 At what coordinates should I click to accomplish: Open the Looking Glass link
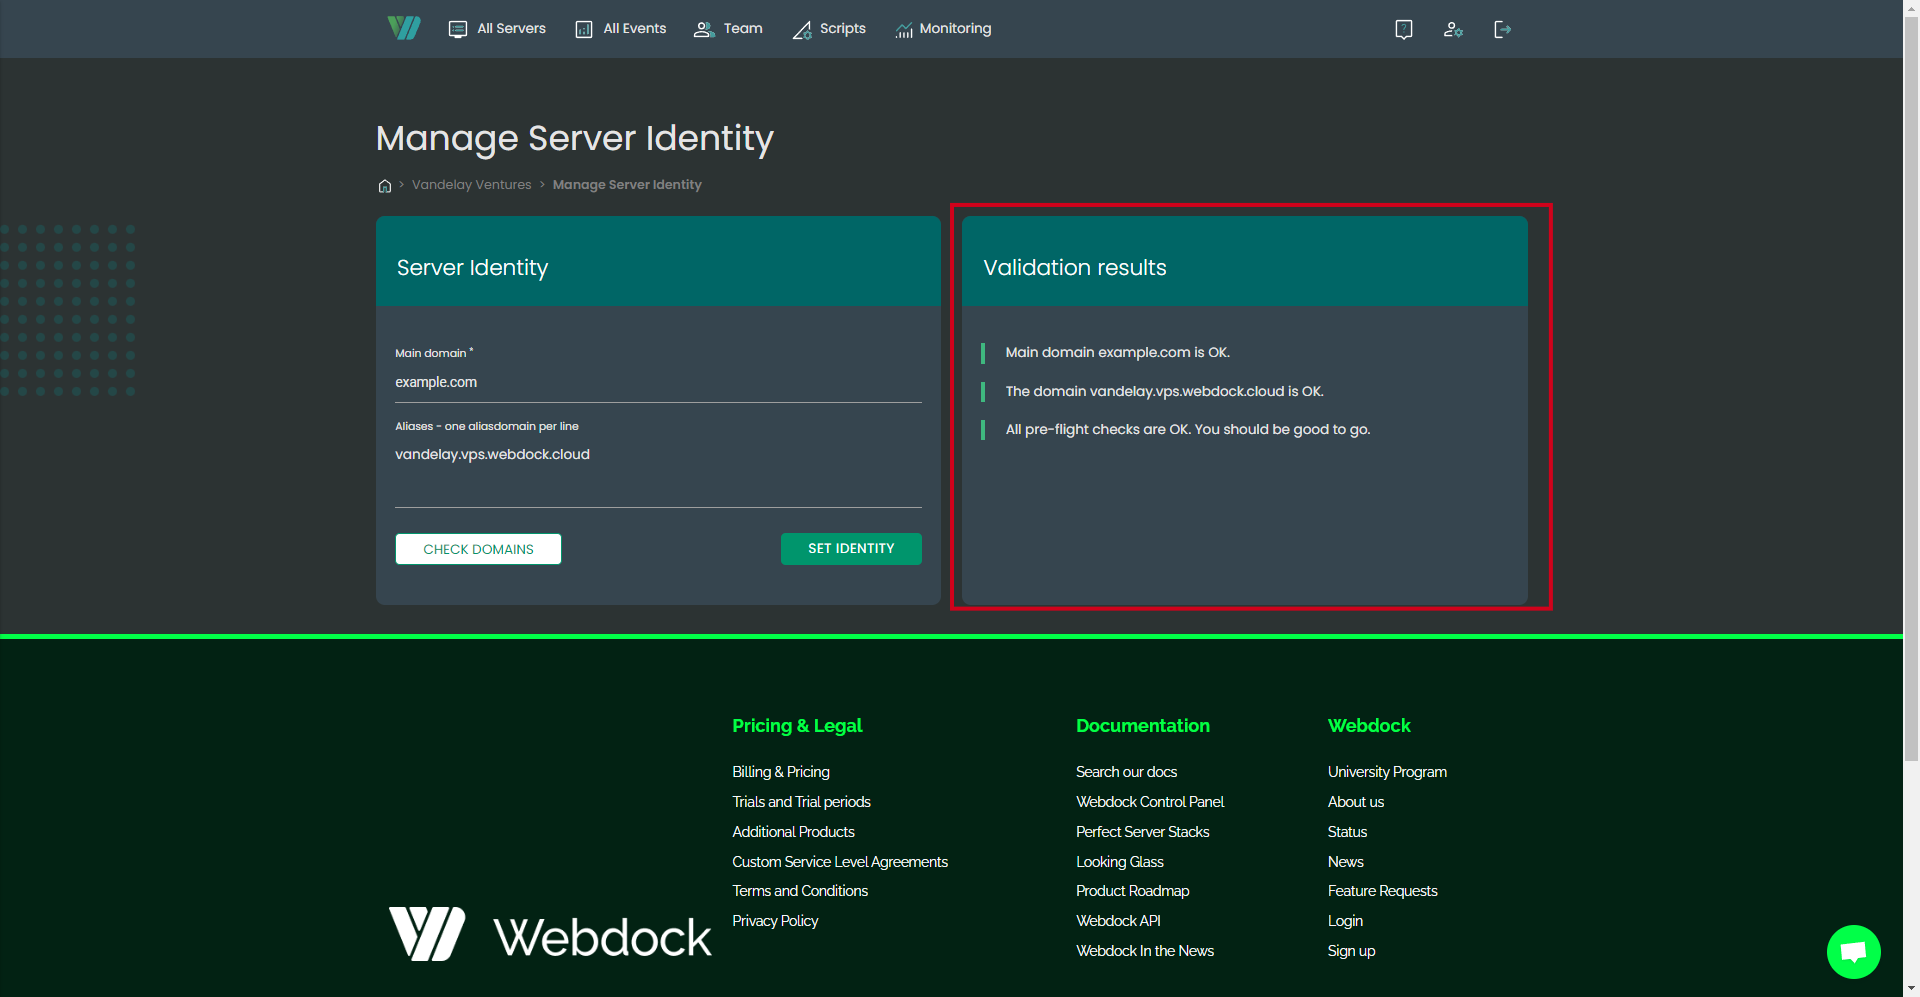coord(1120,862)
